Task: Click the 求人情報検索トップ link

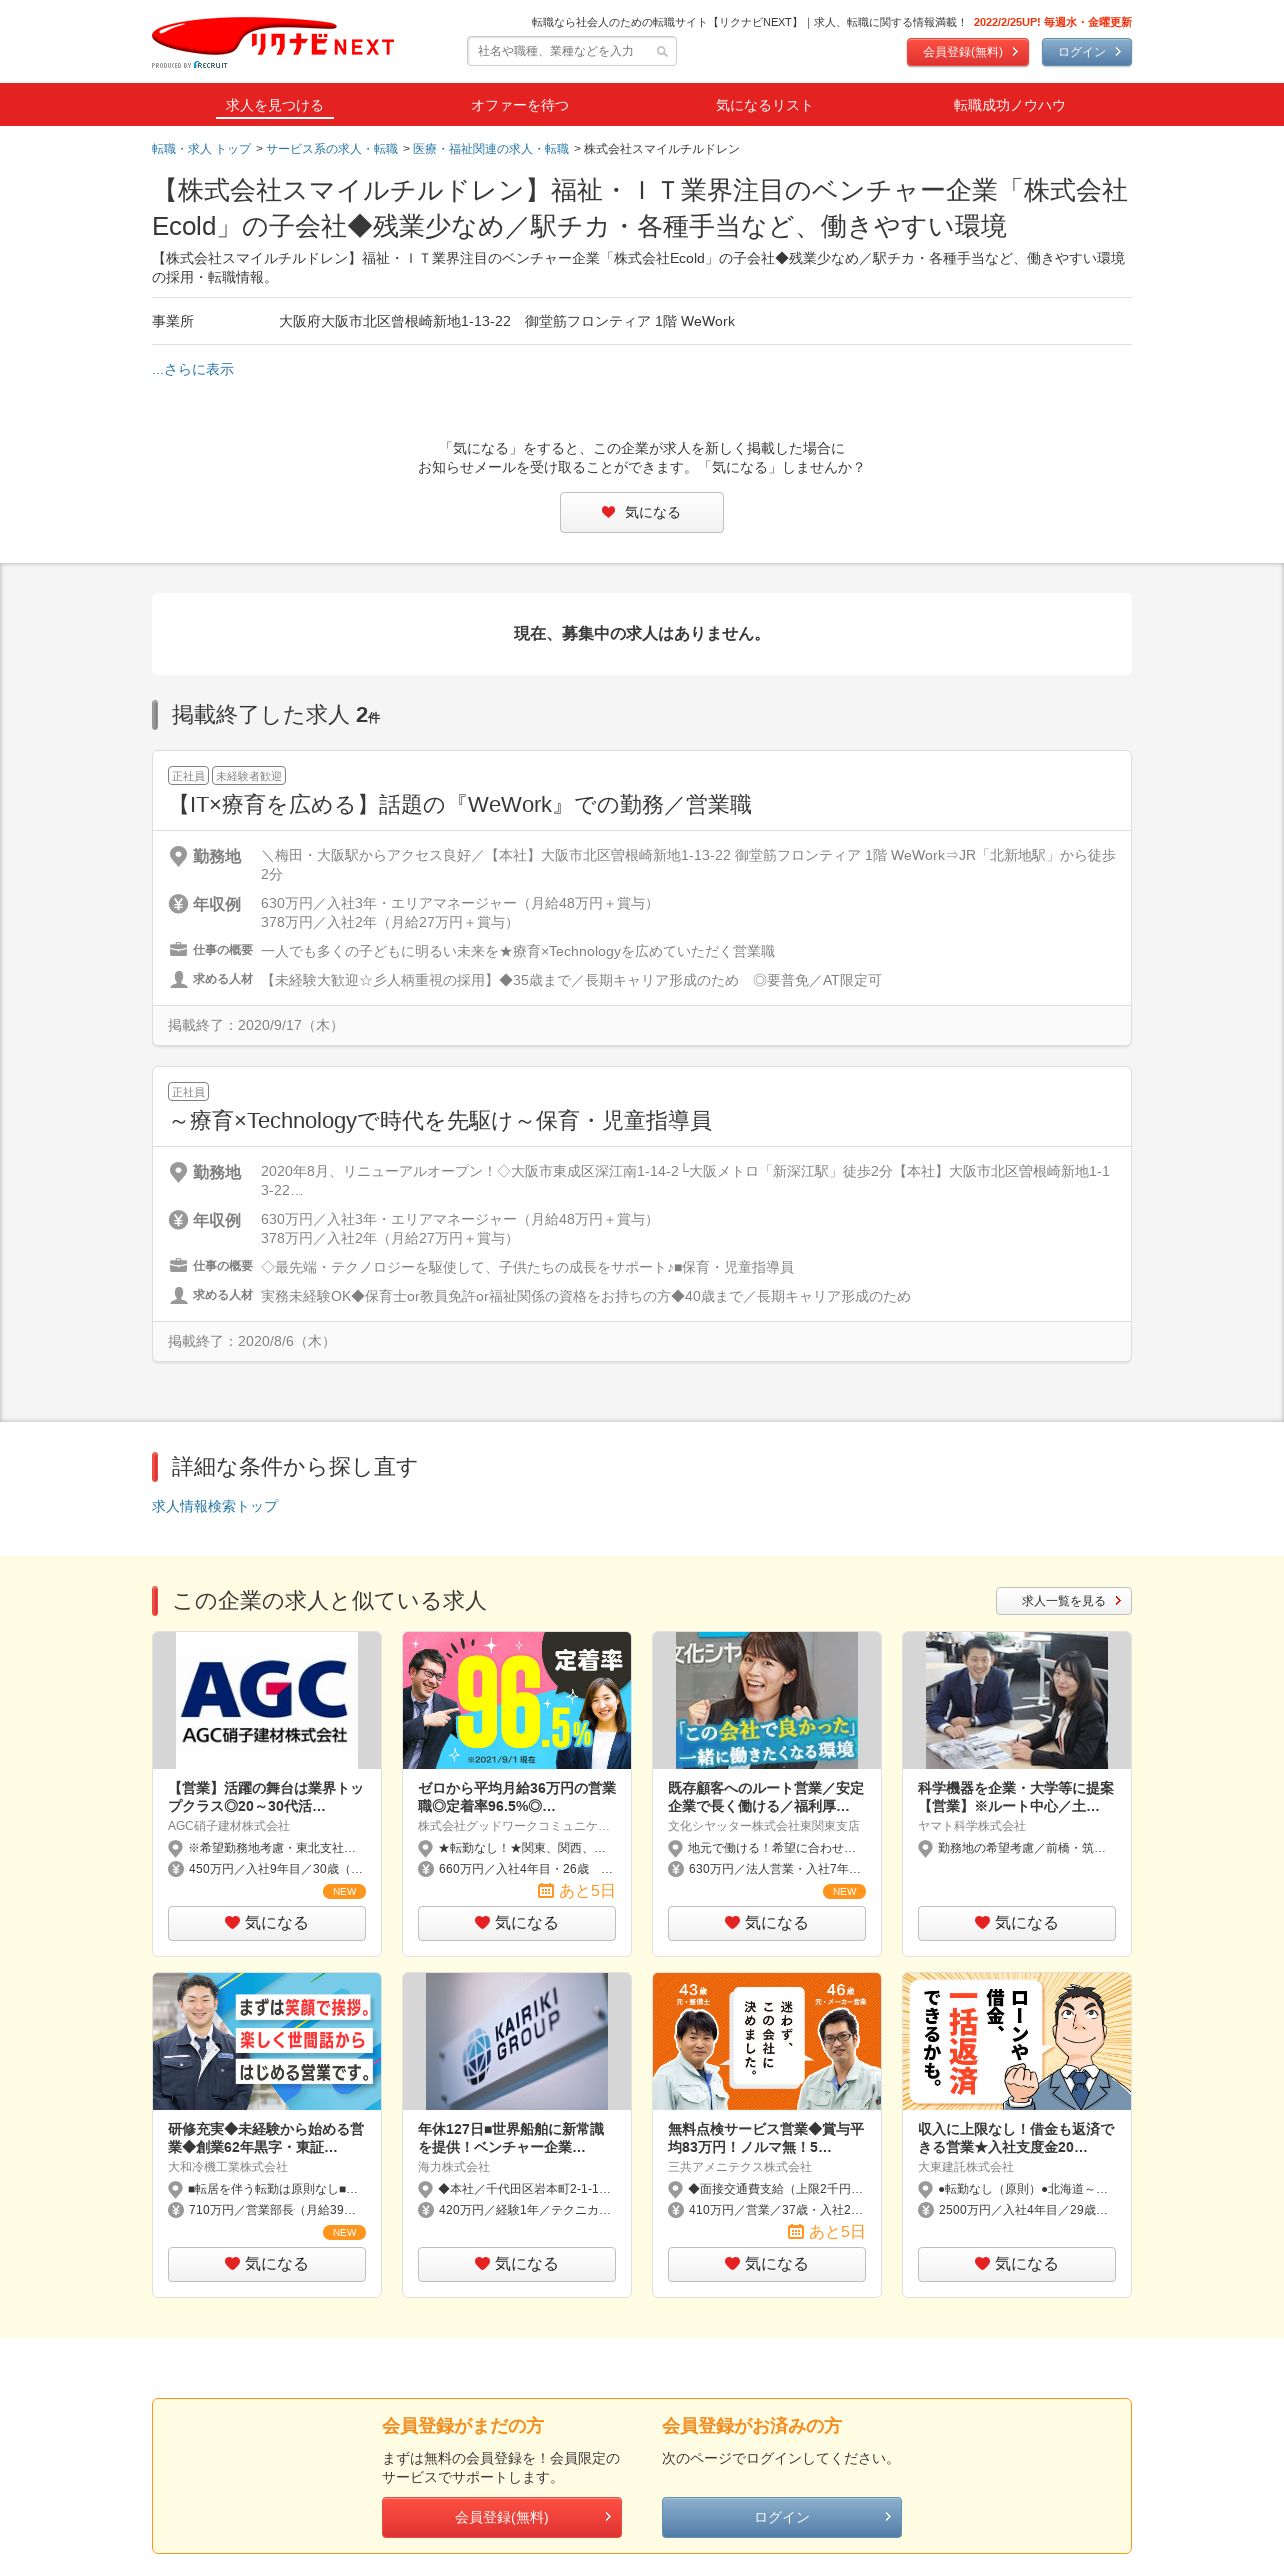Action: click(x=215, y=1506)
